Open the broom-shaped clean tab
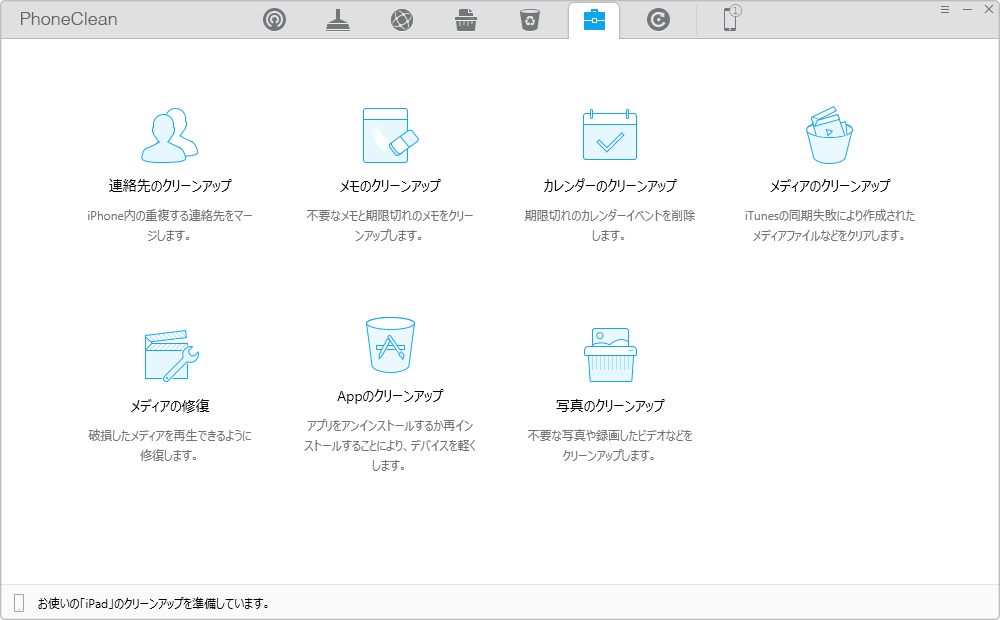This screenshot has height=620, width=1000. (338, 20)
